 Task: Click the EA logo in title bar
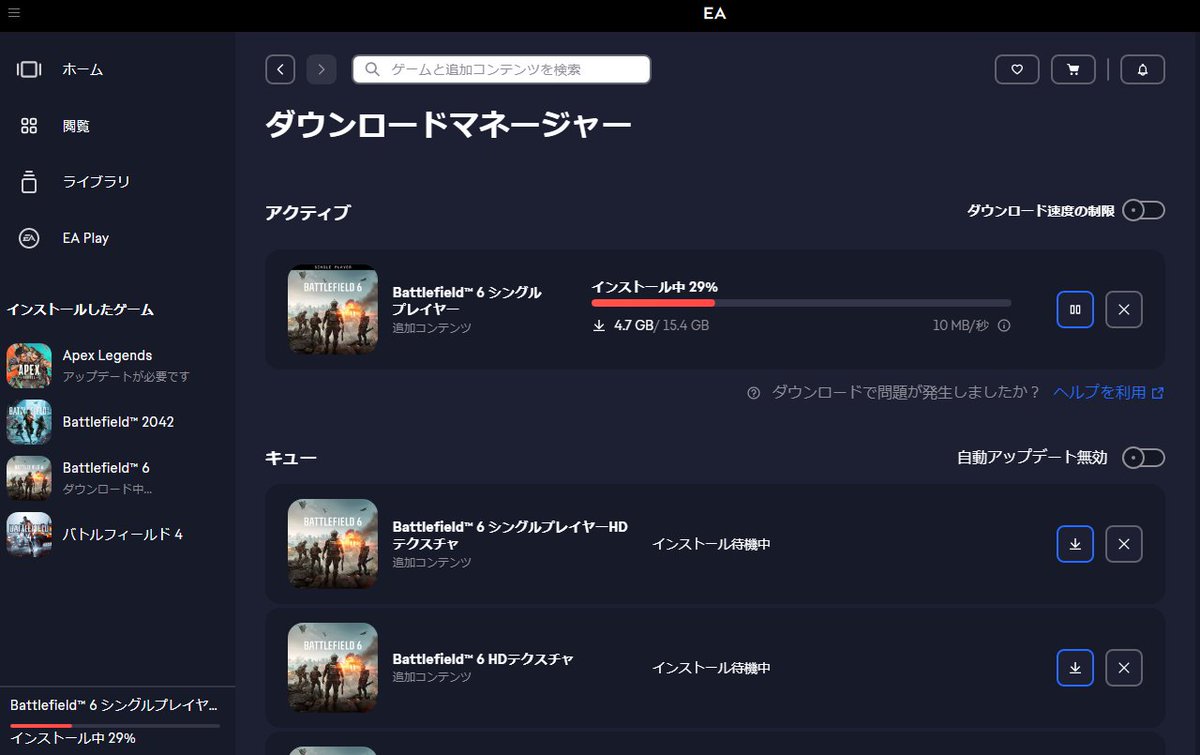tap(714, 13)
